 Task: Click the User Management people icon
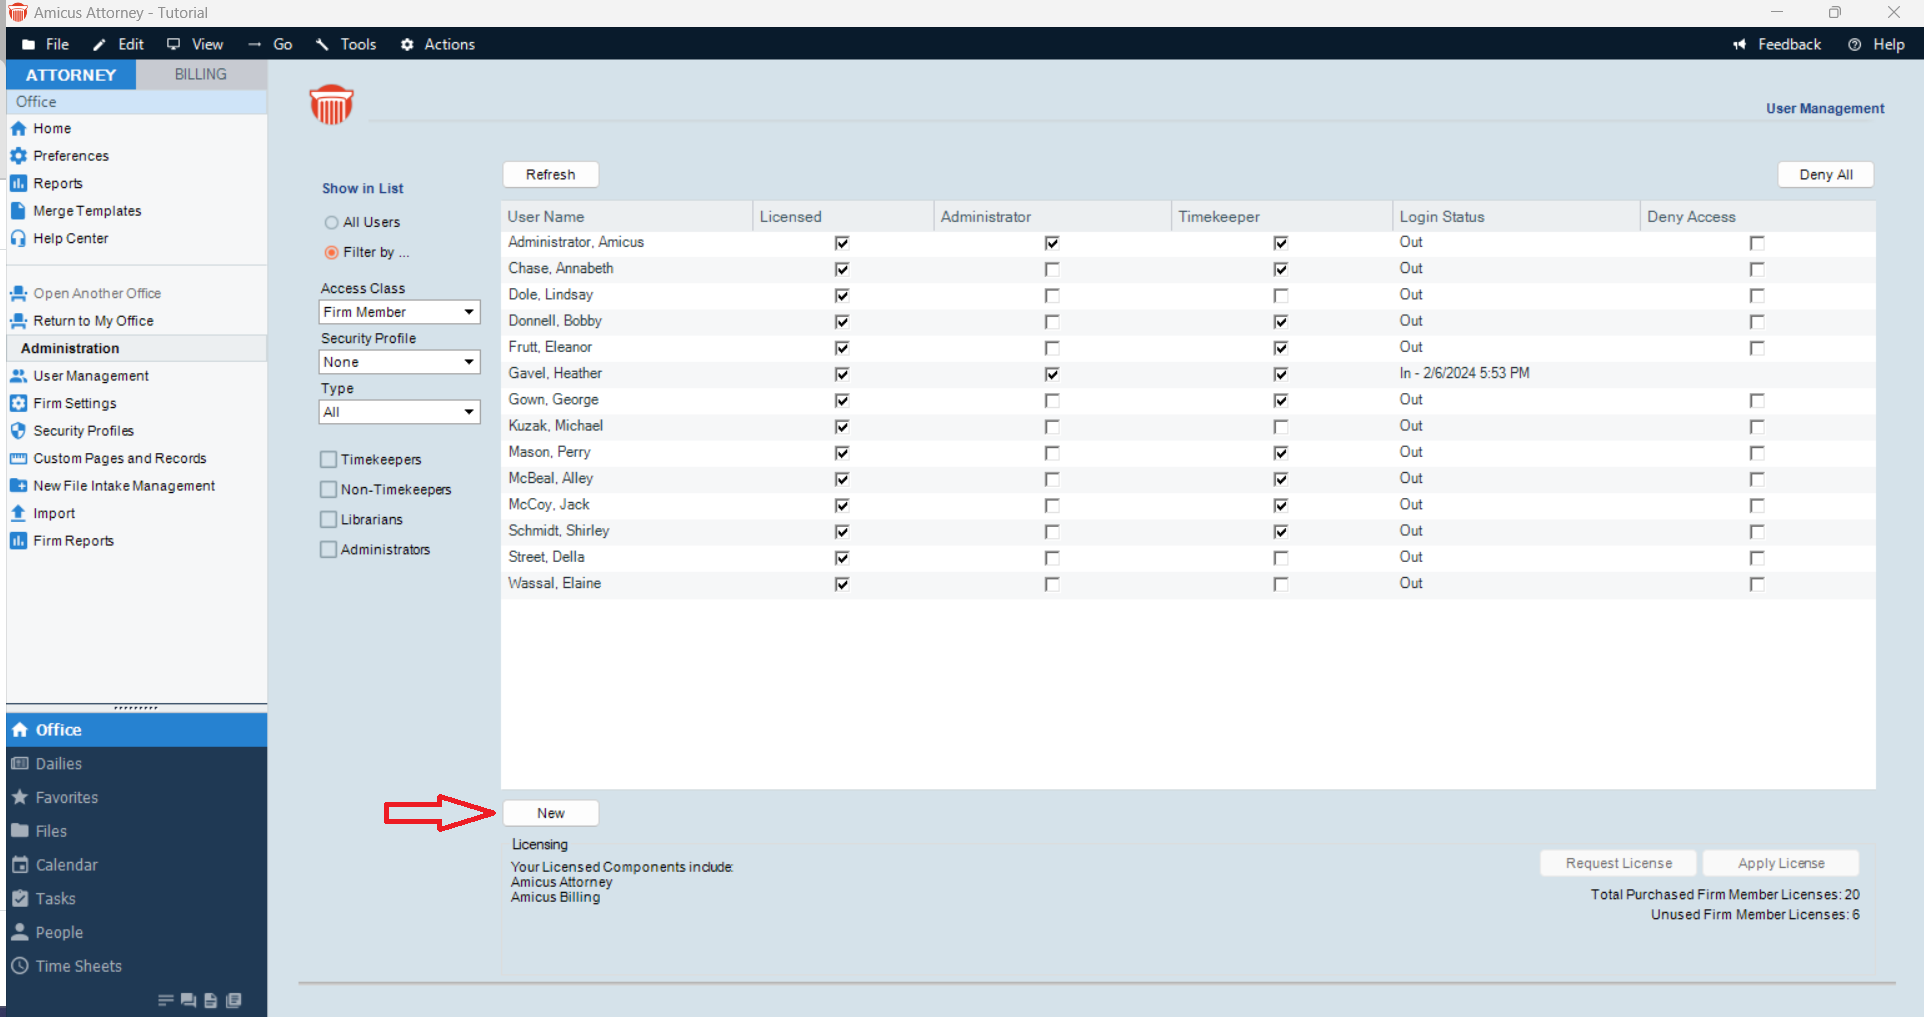[18, 376]
